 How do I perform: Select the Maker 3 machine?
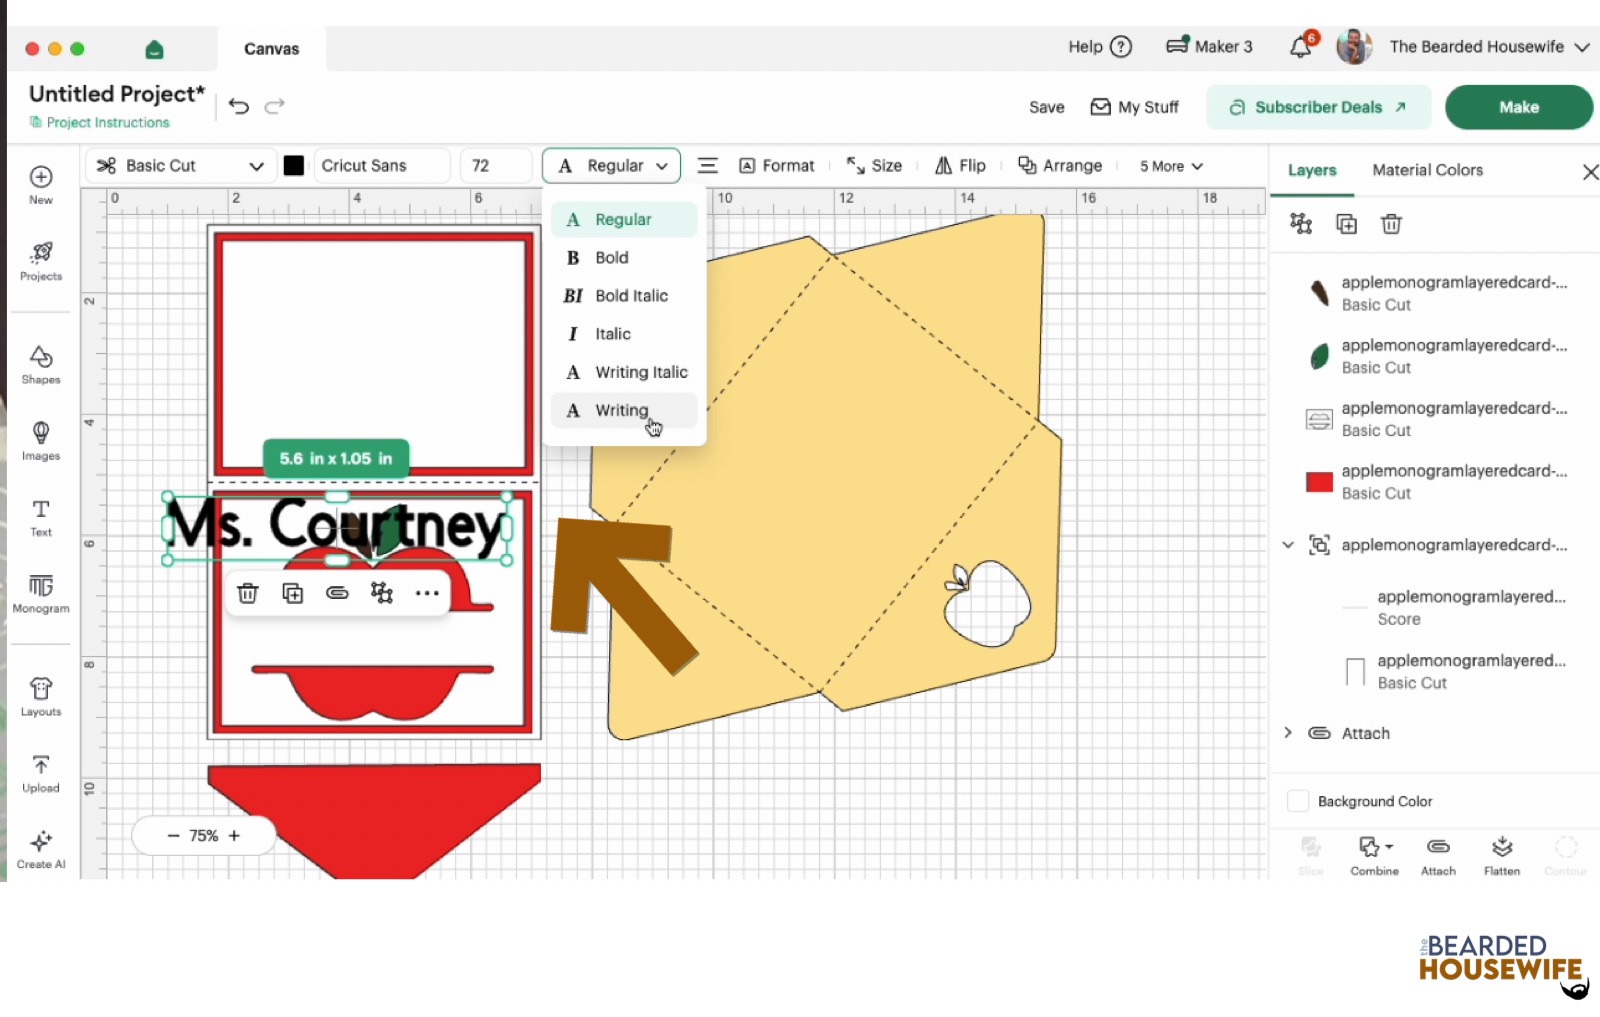(1209, 47)
